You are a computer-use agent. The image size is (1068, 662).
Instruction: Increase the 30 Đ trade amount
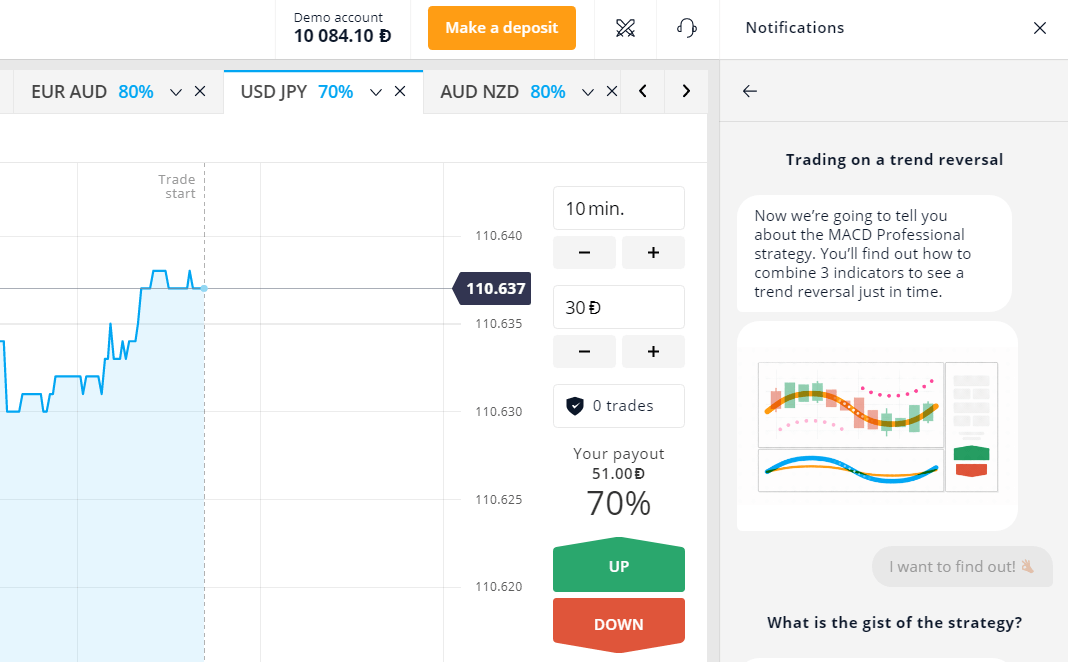[653, 351]
